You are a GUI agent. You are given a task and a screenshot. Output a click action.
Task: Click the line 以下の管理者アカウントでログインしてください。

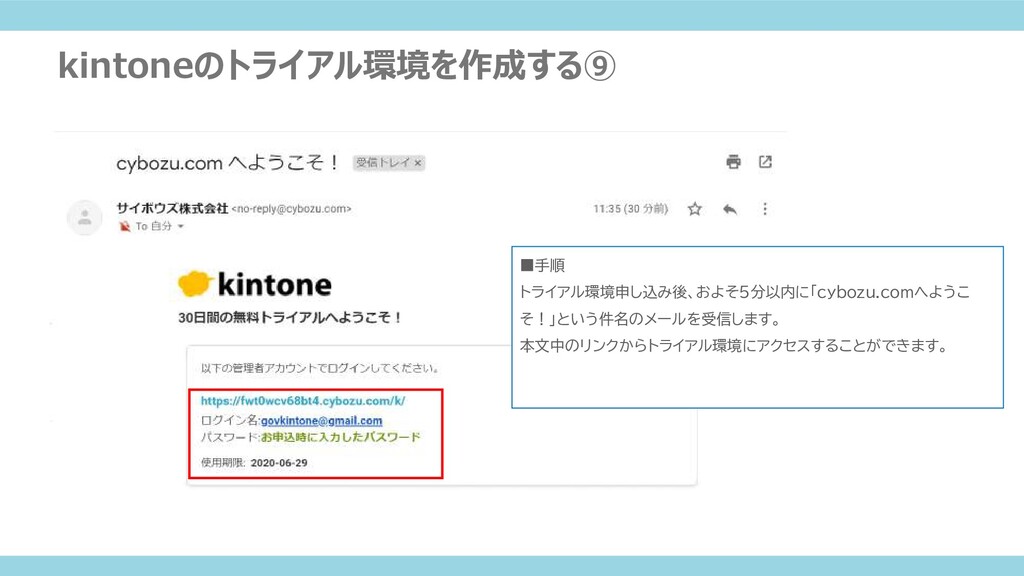320,368
